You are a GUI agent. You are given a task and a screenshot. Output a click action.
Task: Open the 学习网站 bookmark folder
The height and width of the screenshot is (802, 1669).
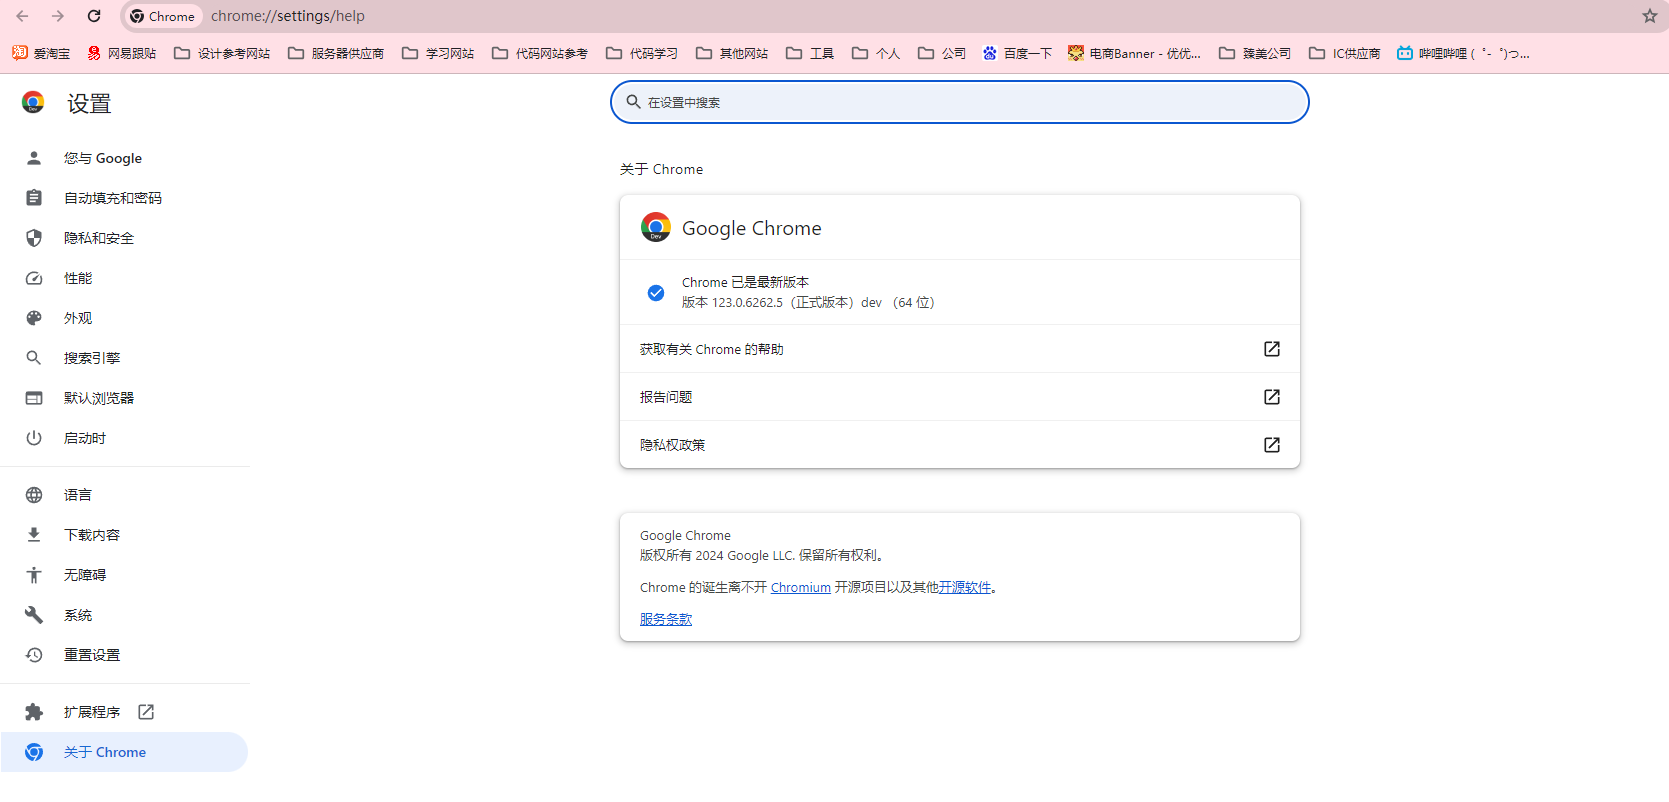(x=438, y=53)
